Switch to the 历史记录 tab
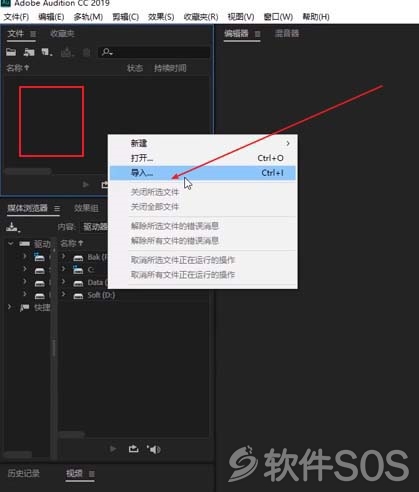This screenshot has height=492, width=419. point(23,473)
